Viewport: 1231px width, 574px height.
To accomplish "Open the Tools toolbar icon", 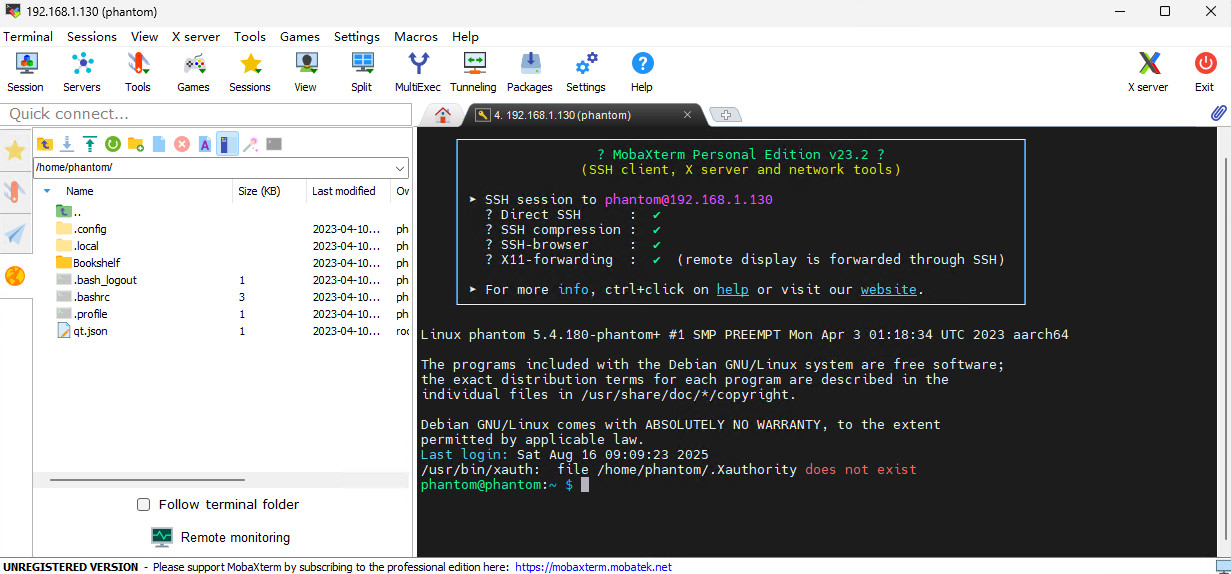I will click(138, 72).
